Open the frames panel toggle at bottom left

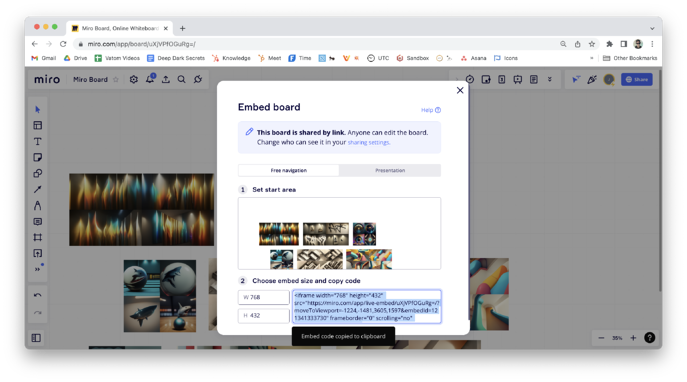(36, 338)
